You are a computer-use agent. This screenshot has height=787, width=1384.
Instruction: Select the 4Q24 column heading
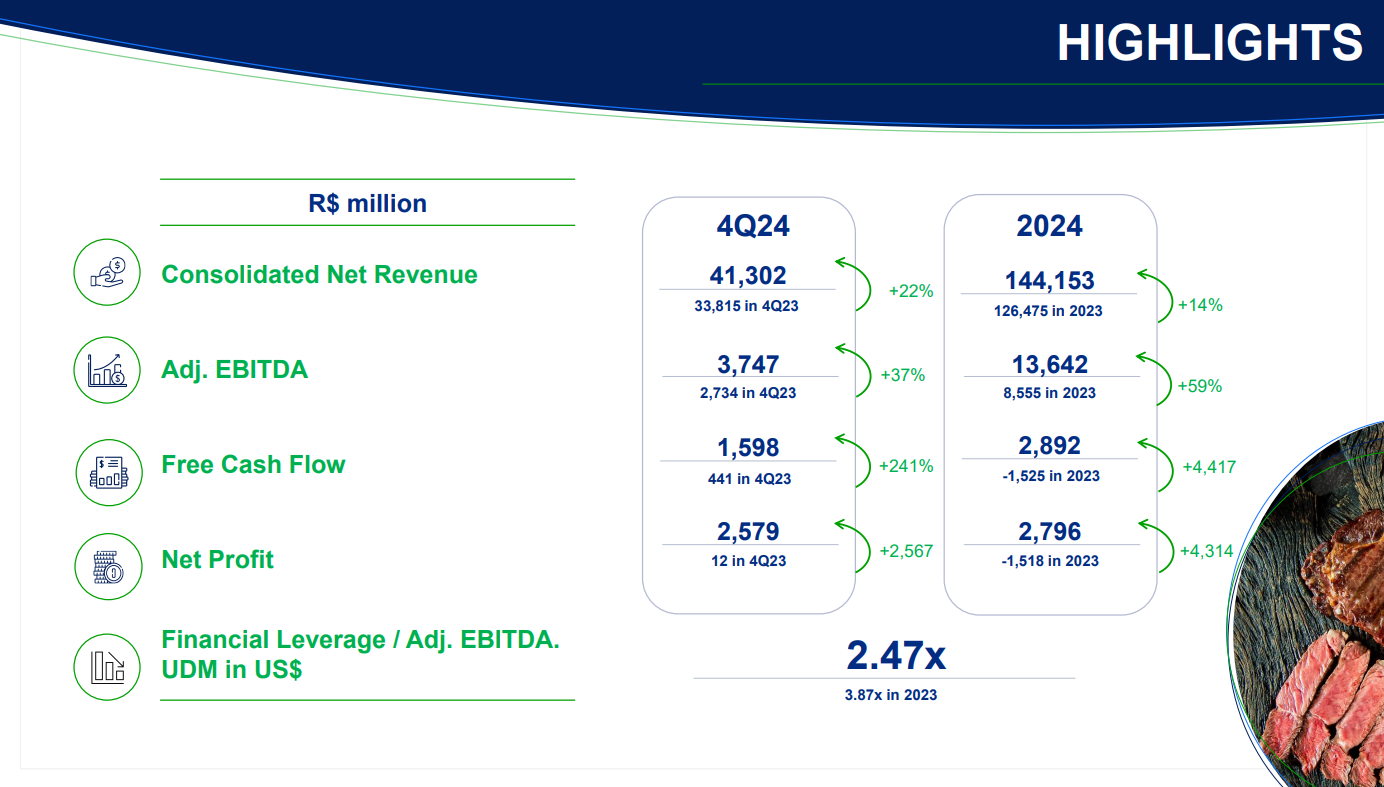pos(753,226)
